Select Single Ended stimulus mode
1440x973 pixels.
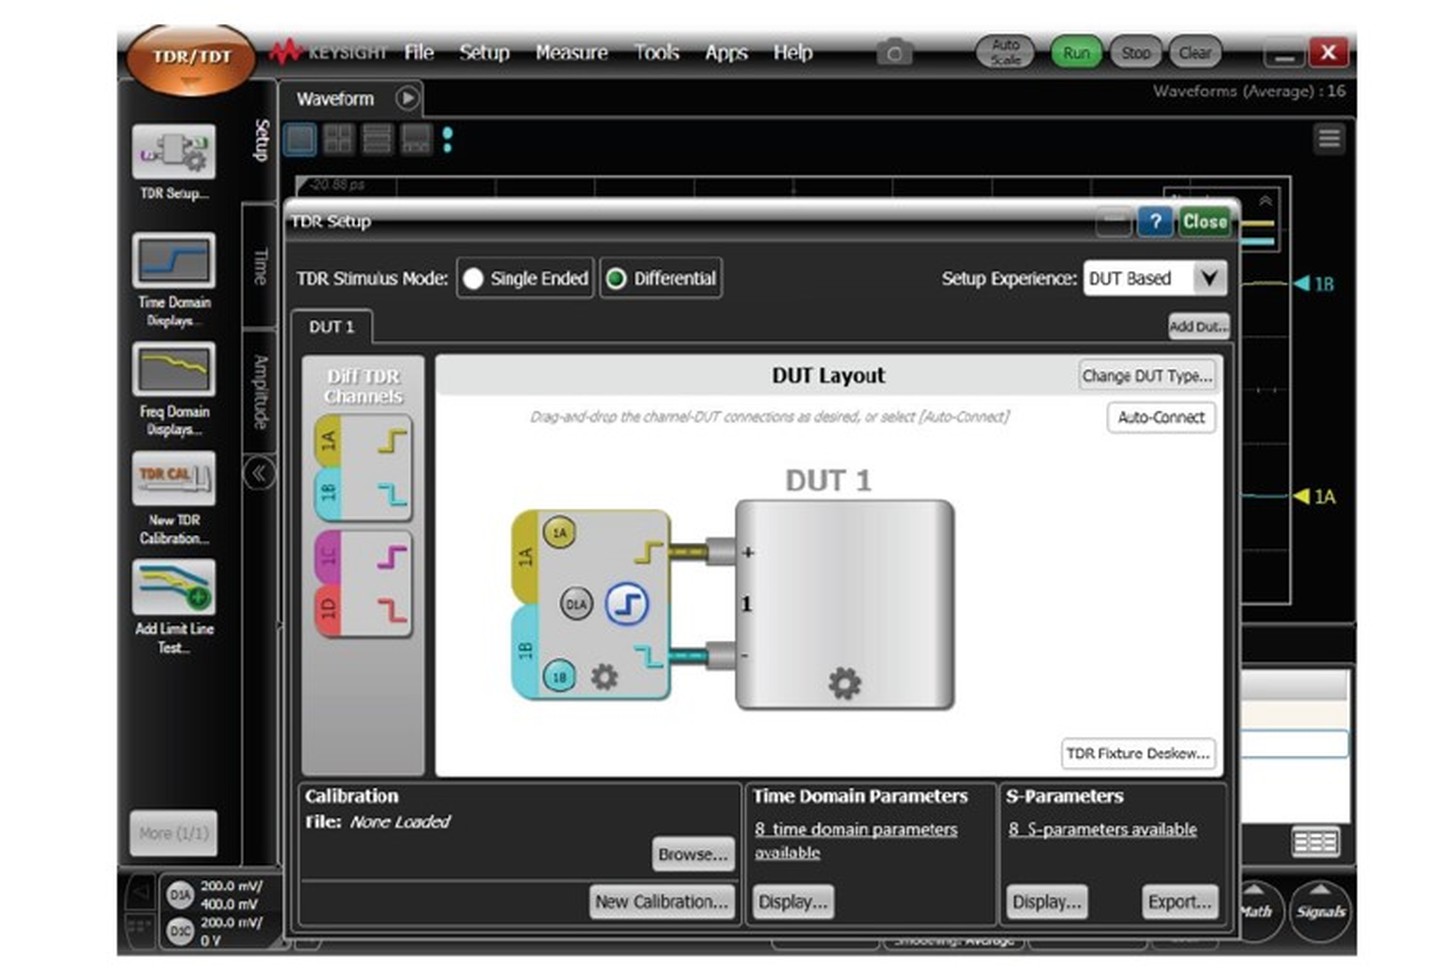coord(526,278)
